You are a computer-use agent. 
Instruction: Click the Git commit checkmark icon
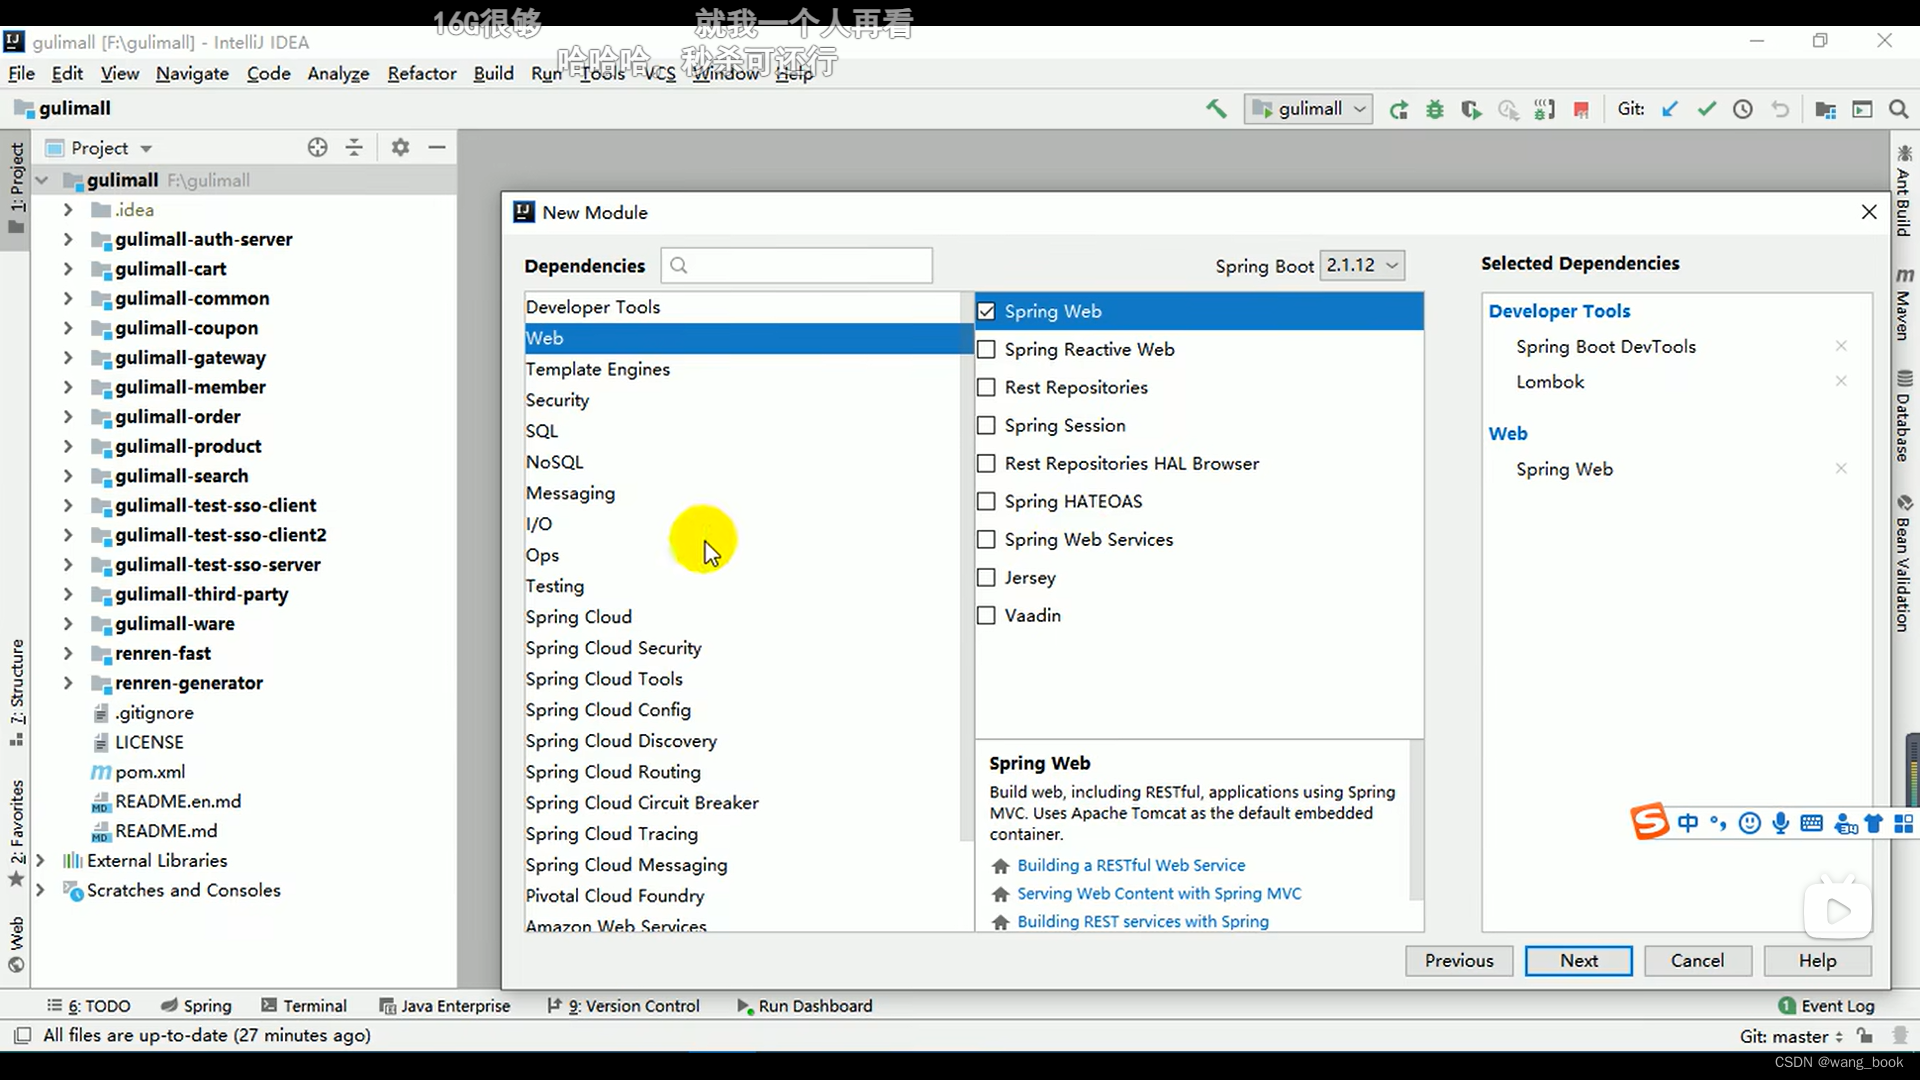[1706, 109]
